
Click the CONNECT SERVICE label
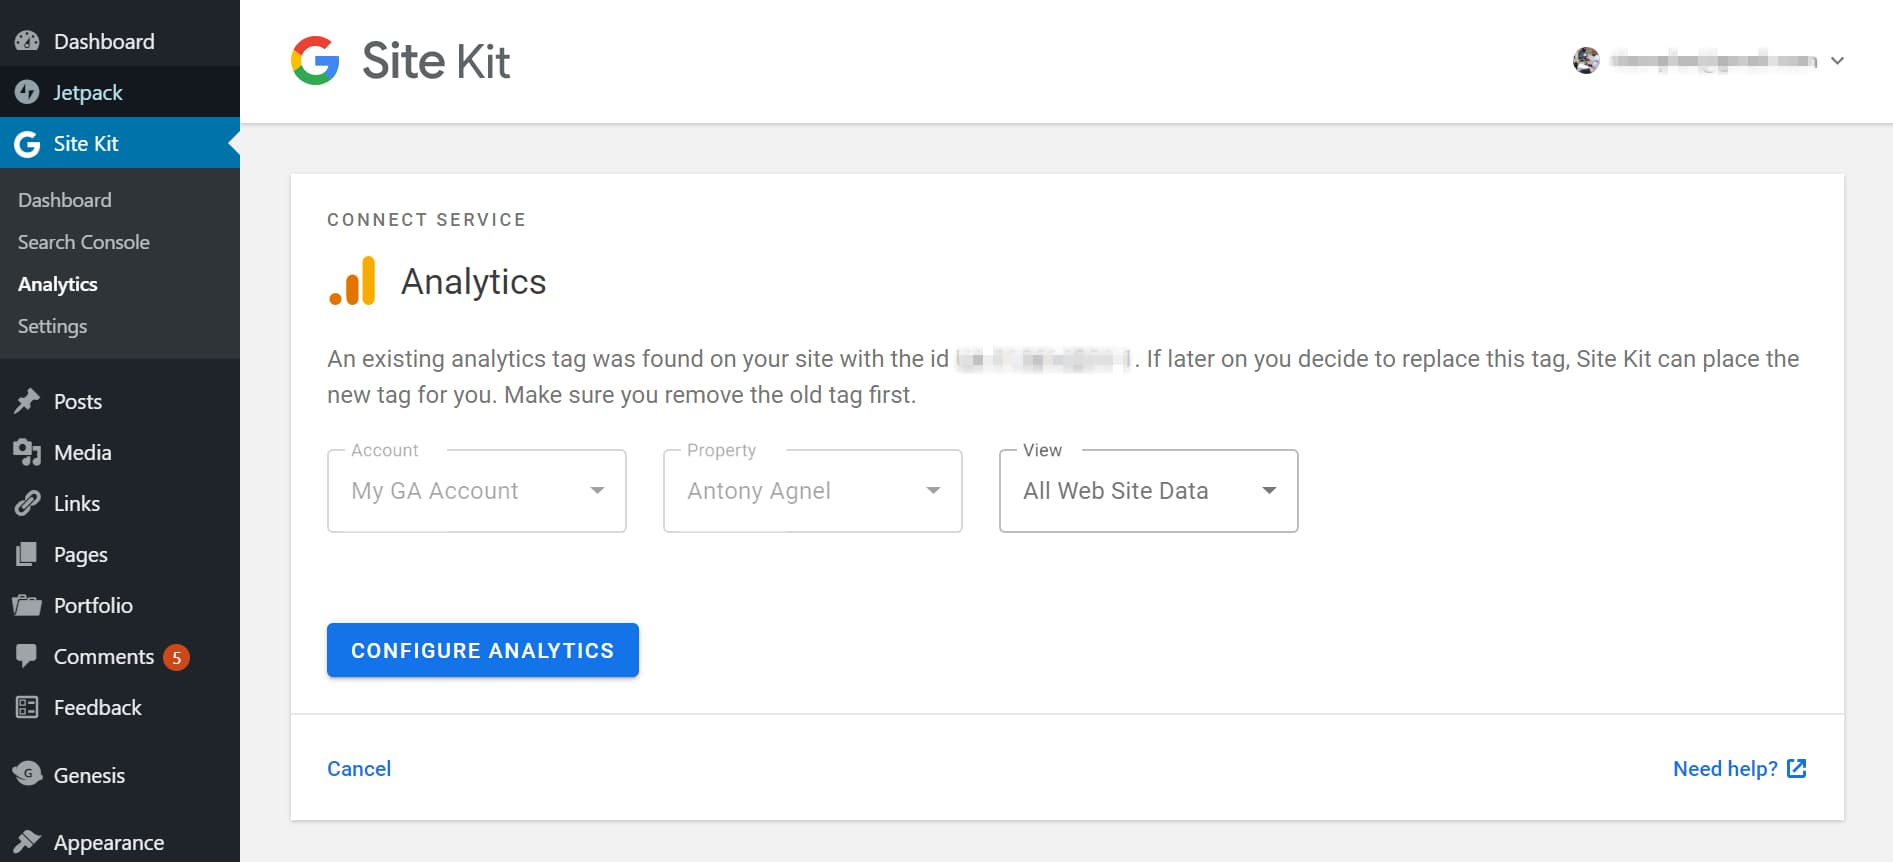coord(427,220)
